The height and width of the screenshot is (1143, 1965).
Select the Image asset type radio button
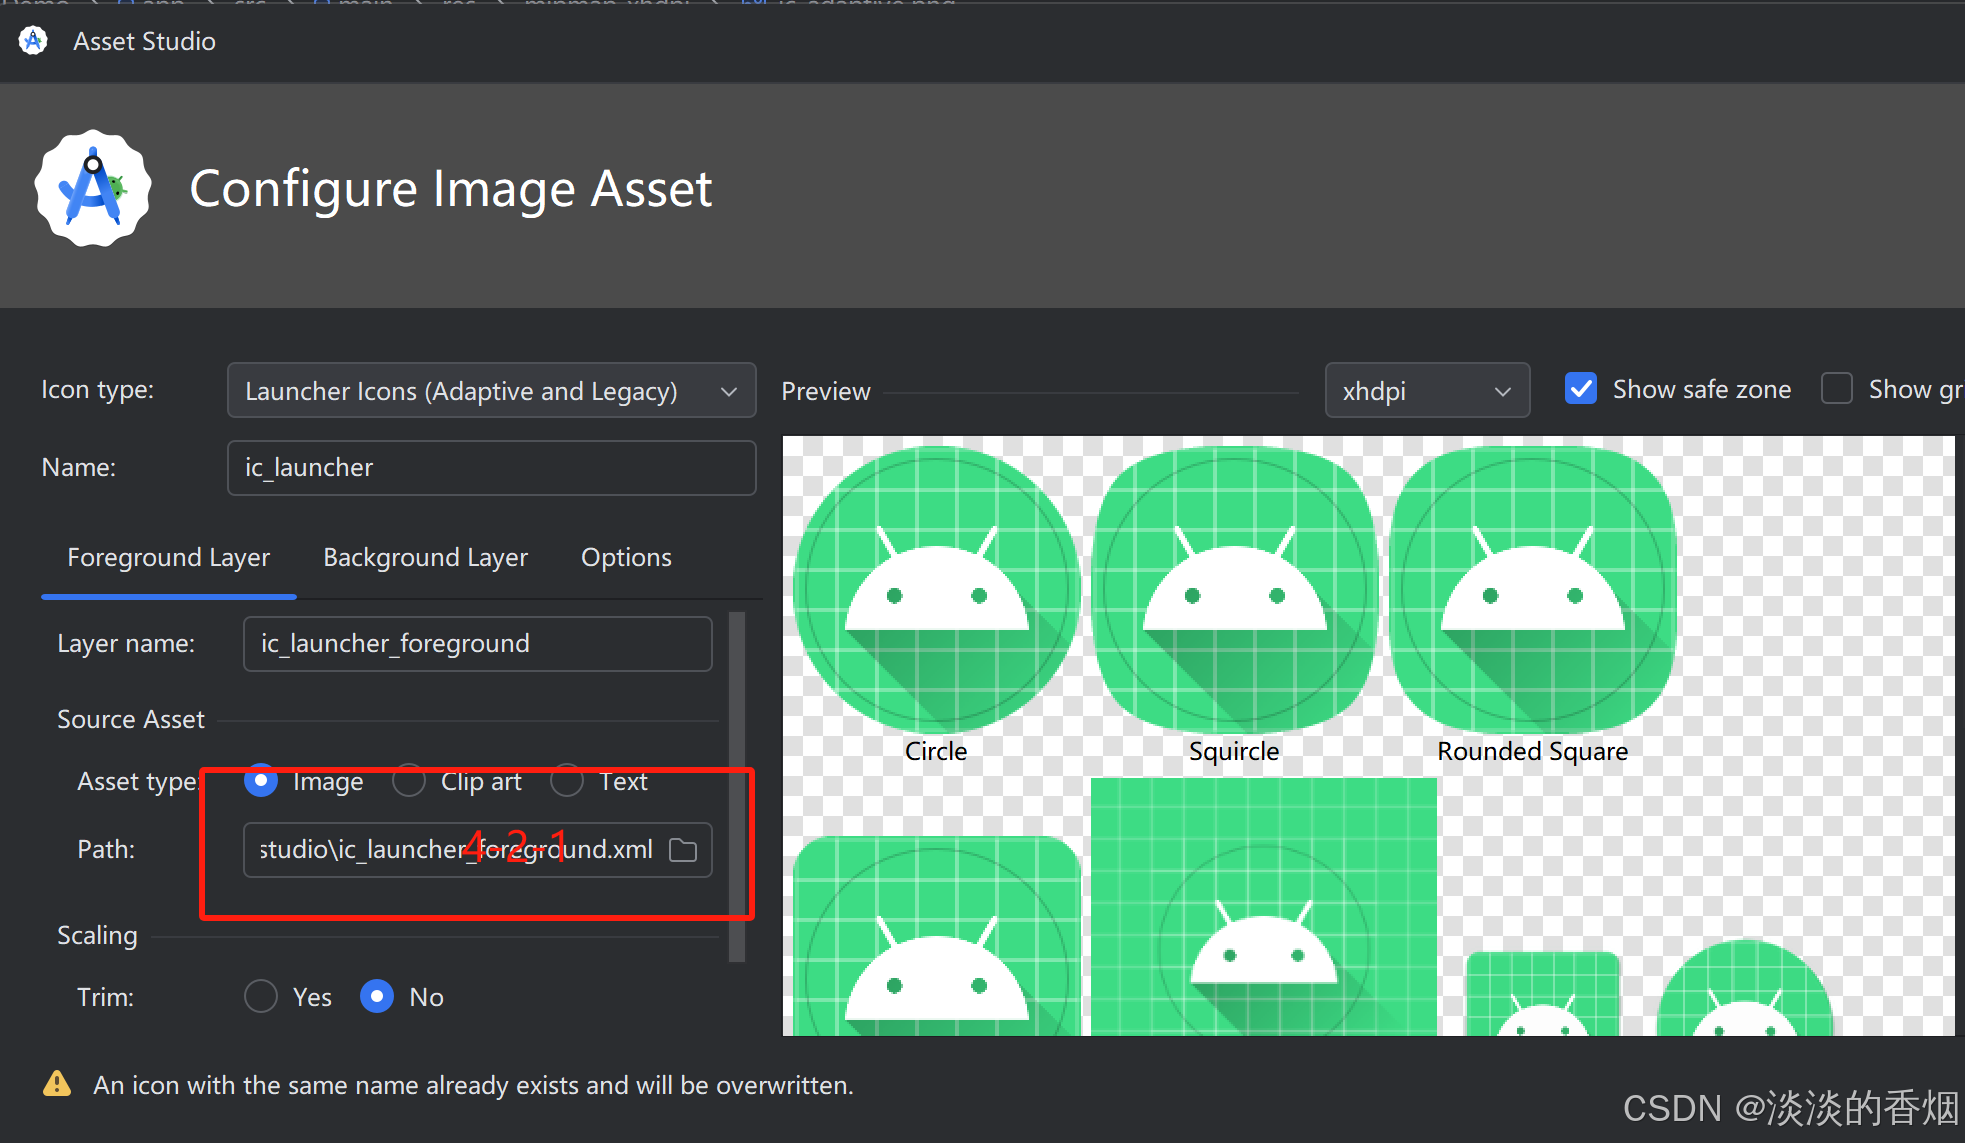coord(261,781)
